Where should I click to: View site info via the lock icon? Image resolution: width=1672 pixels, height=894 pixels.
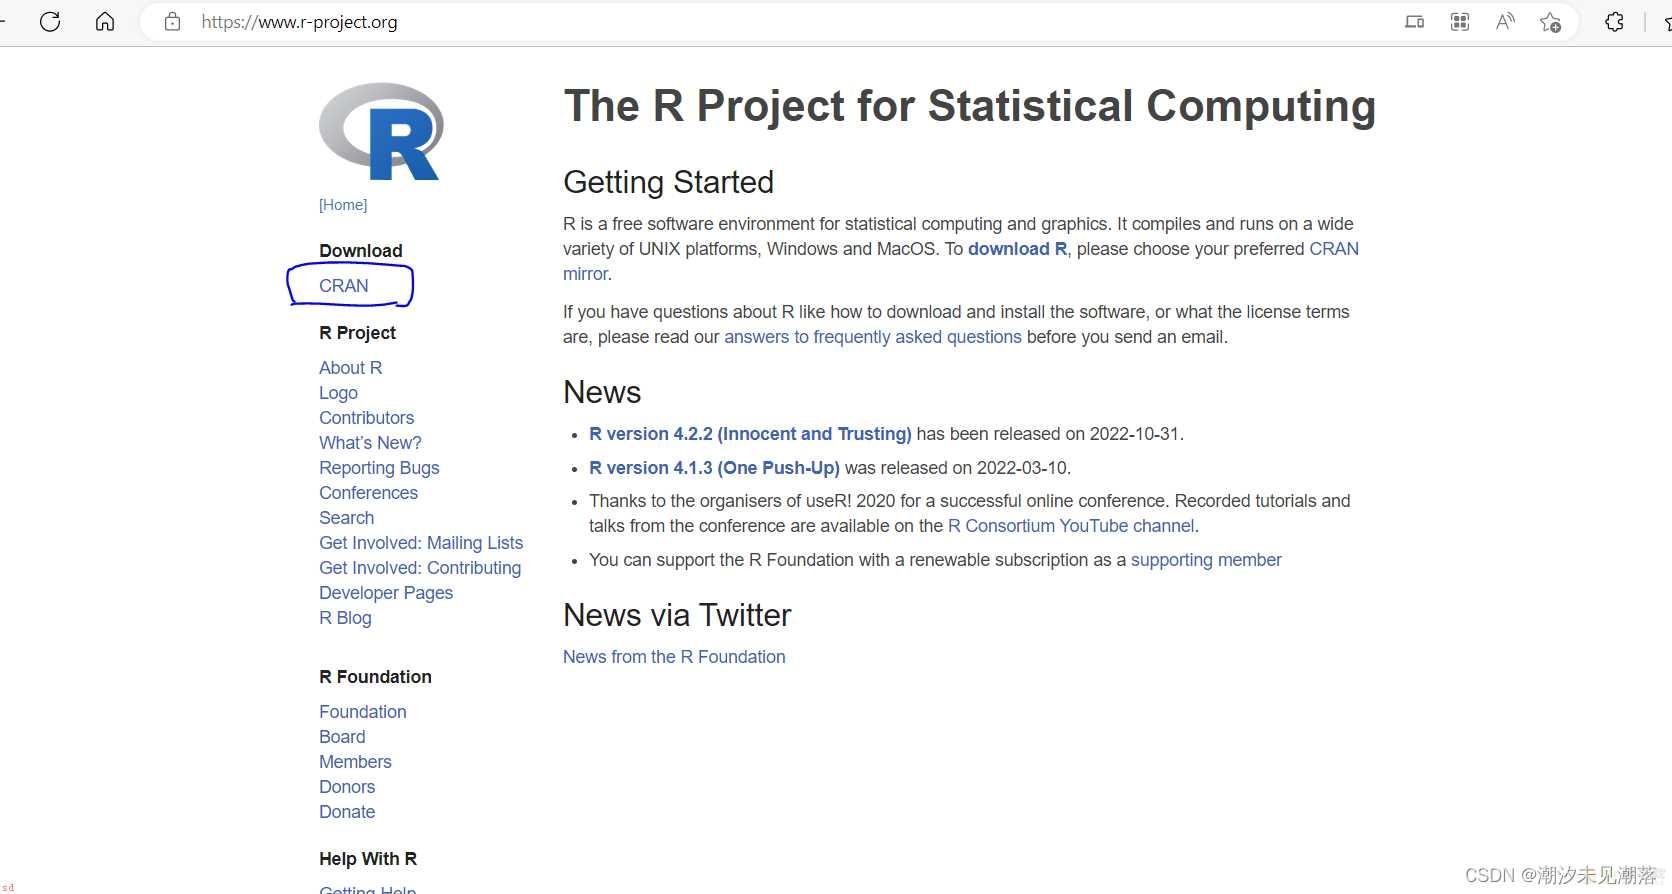point(172,21)
